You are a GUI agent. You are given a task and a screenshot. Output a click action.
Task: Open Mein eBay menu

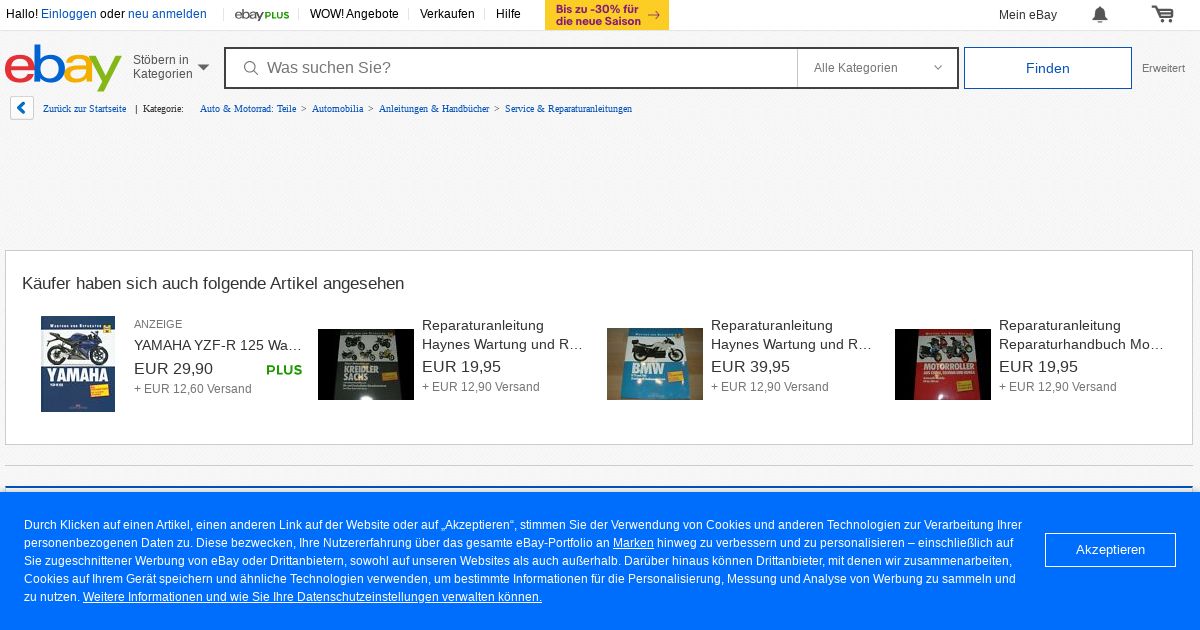point(1027,14)
